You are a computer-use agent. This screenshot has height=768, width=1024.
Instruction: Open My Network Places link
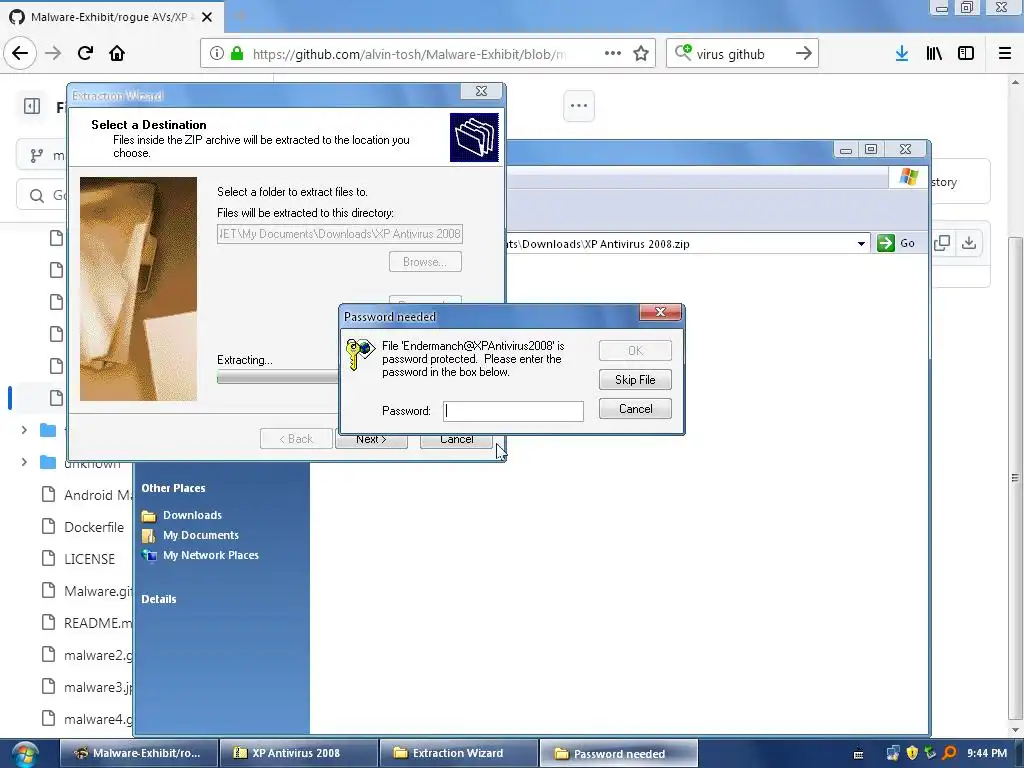pos(210,555)
